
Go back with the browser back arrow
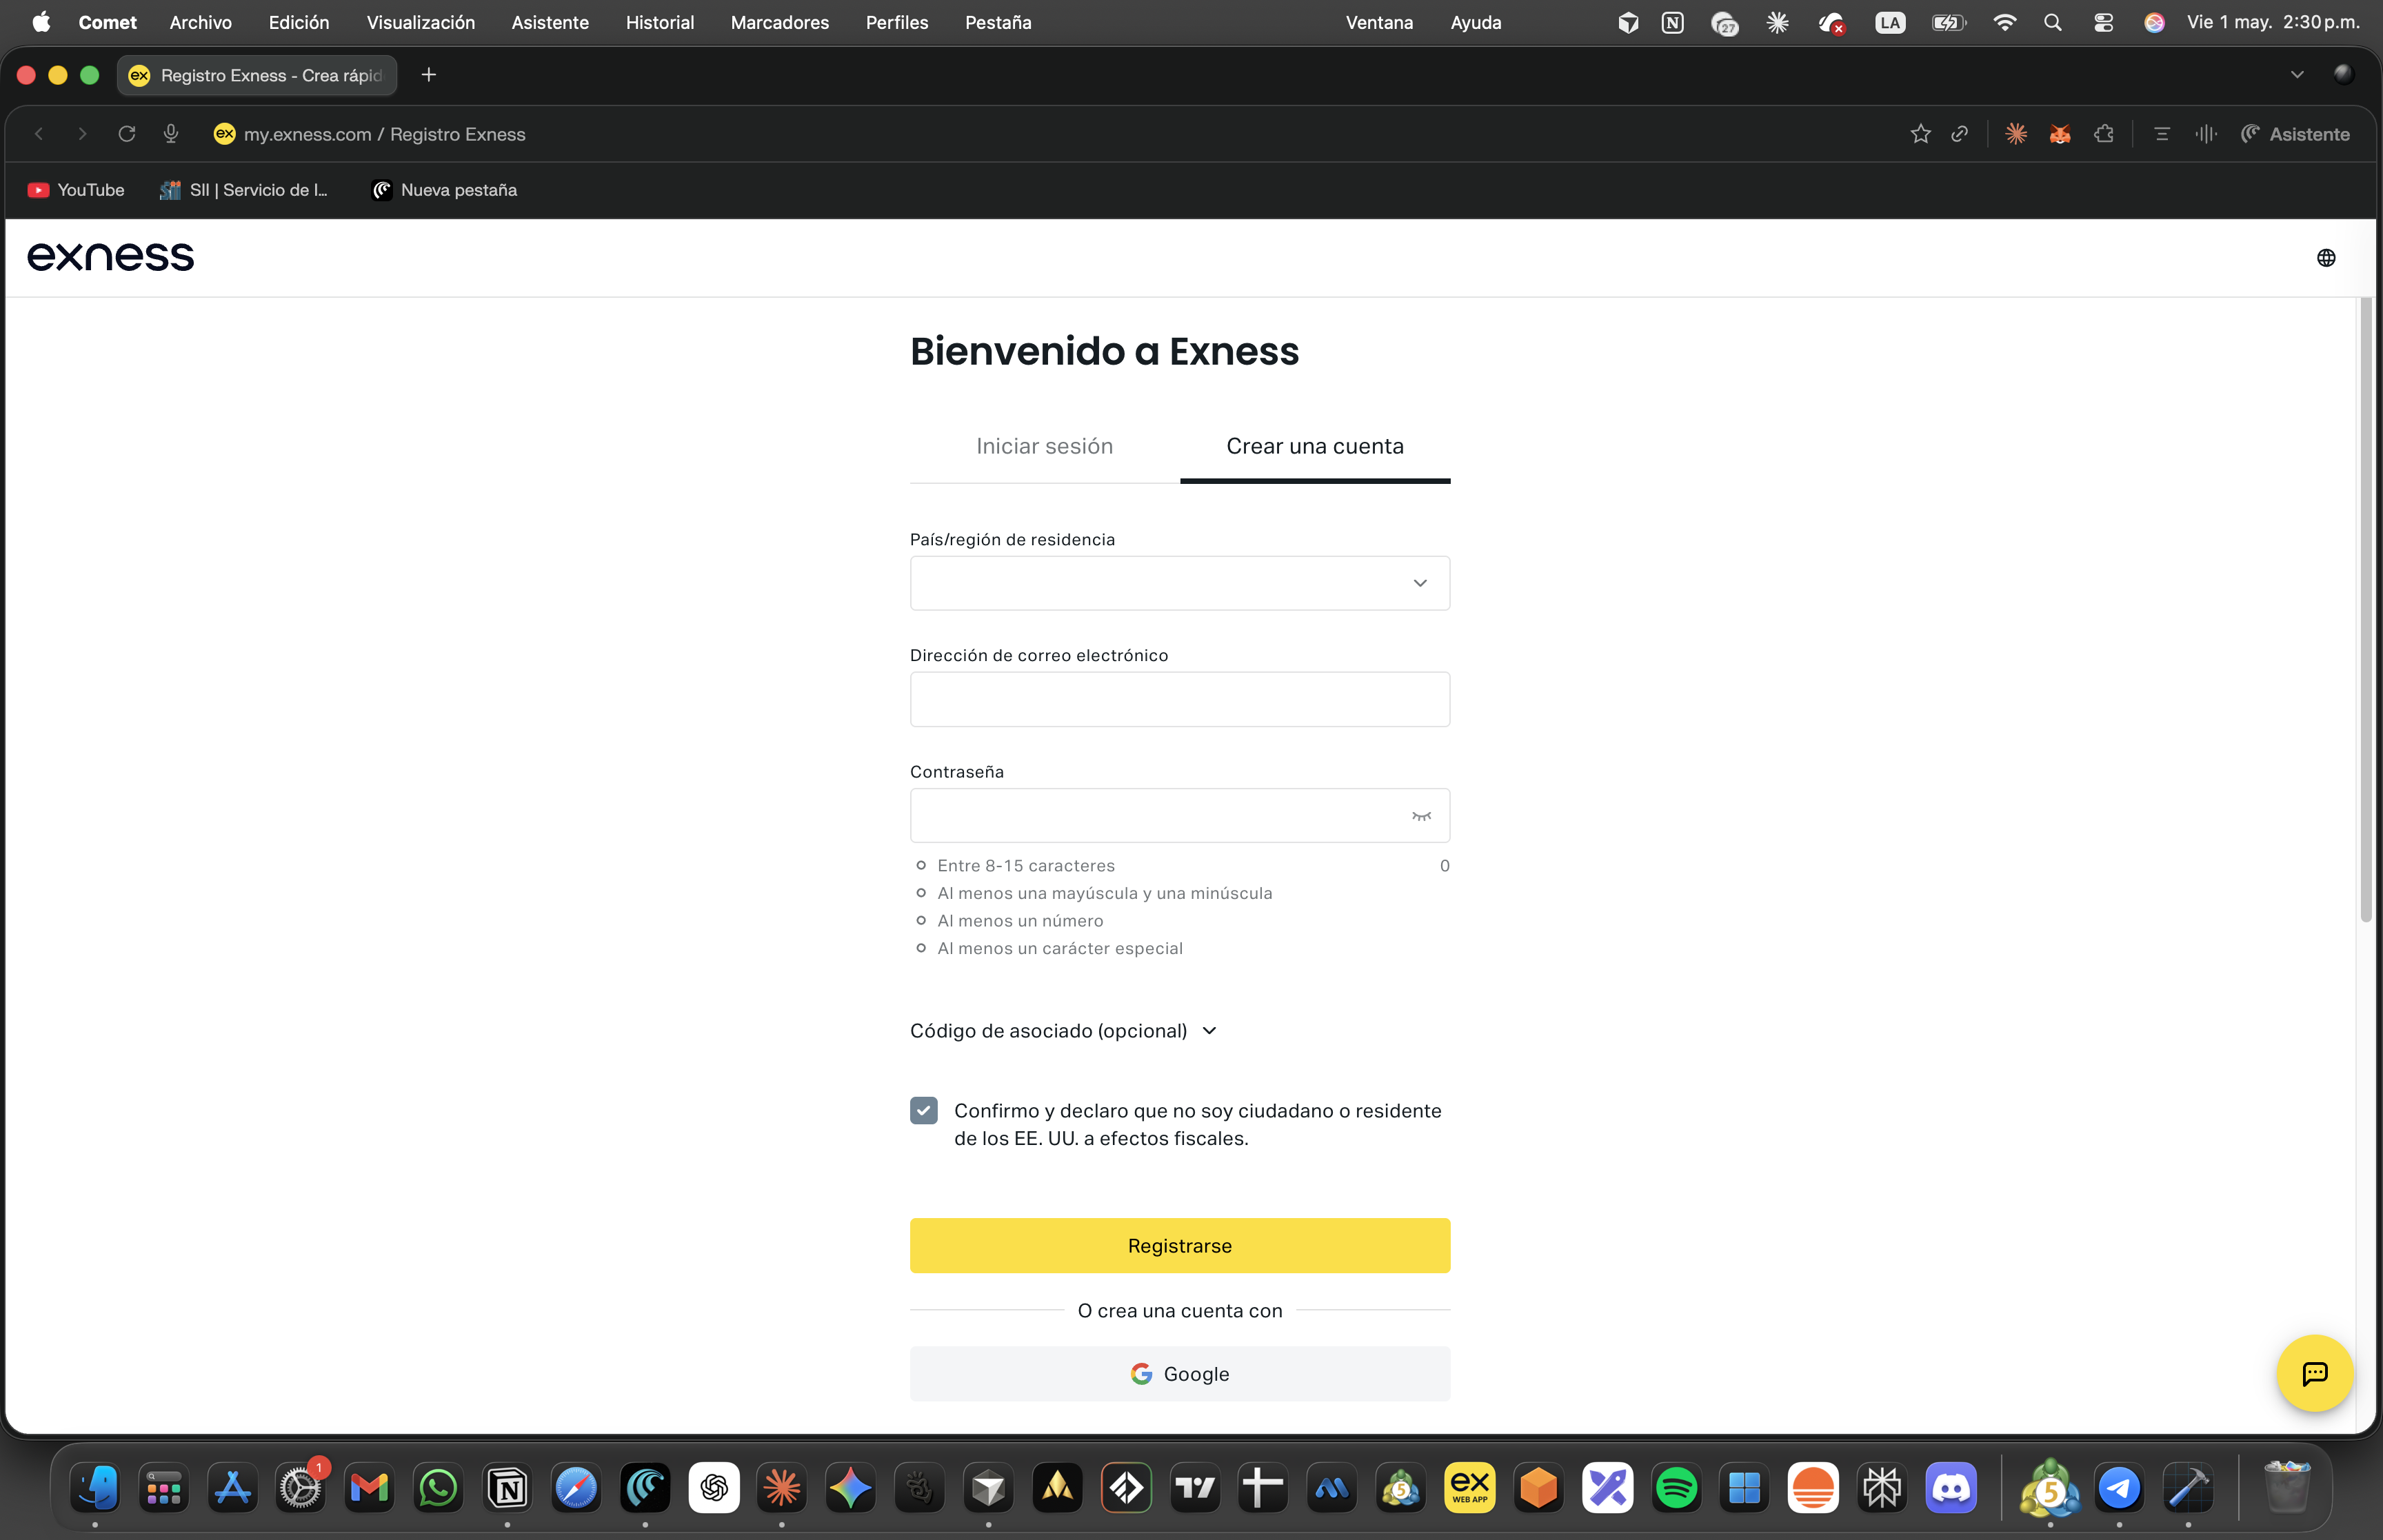point(38,134)
